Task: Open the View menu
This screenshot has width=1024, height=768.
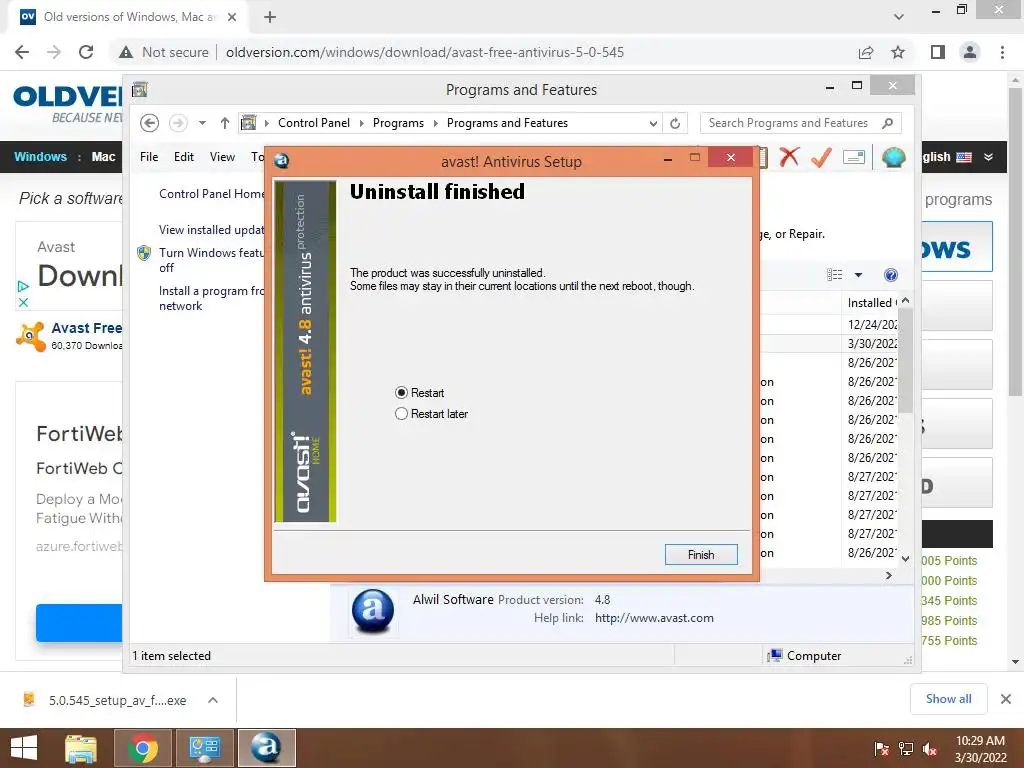Action: [222, 157]
